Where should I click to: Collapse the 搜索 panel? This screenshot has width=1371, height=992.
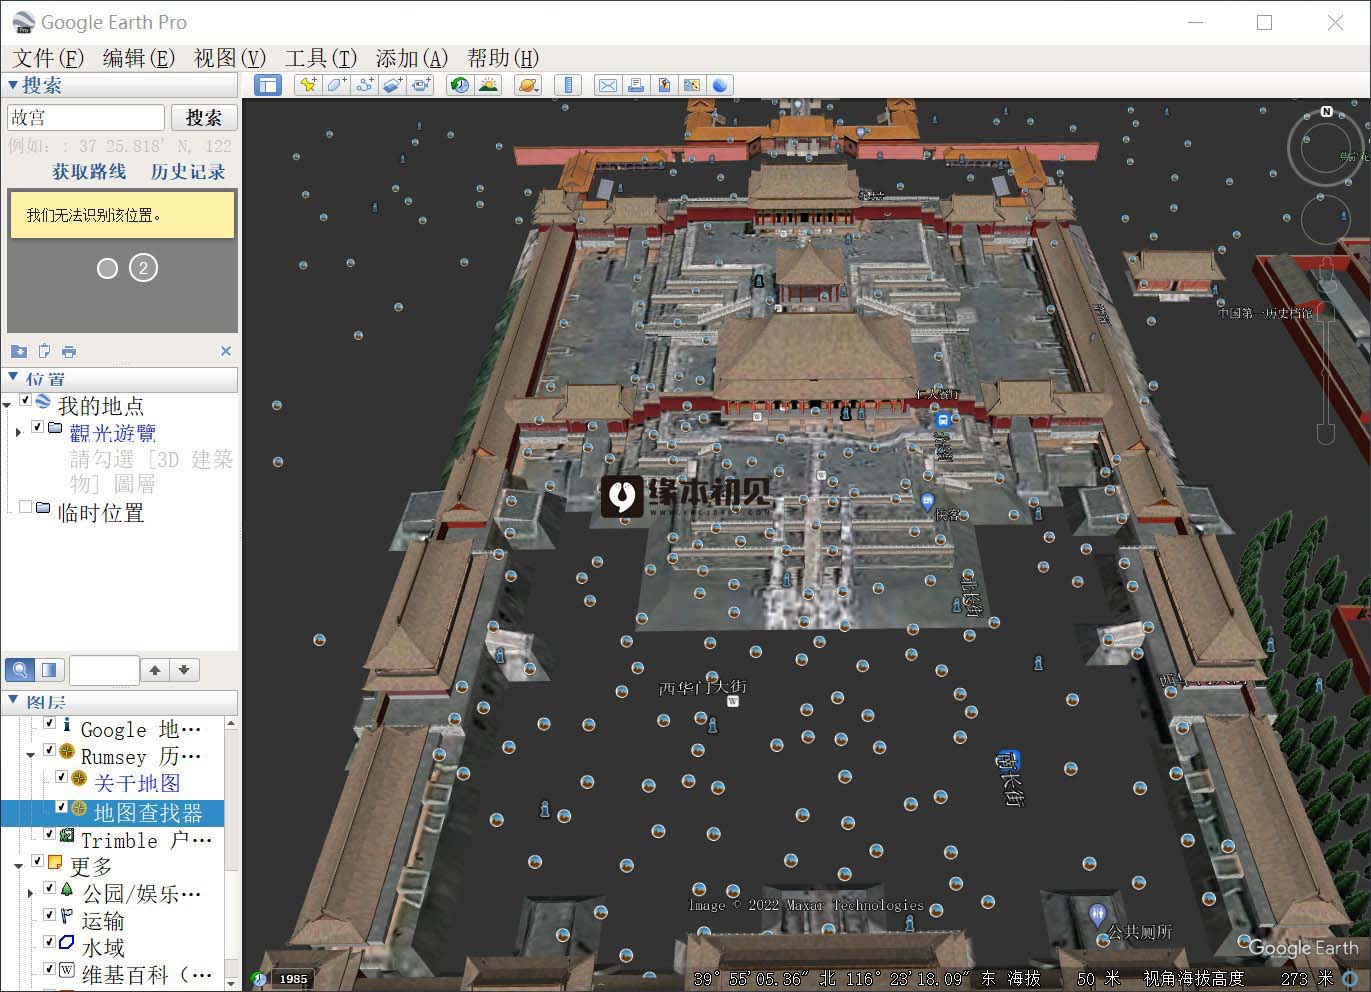[x=12, y=85]
